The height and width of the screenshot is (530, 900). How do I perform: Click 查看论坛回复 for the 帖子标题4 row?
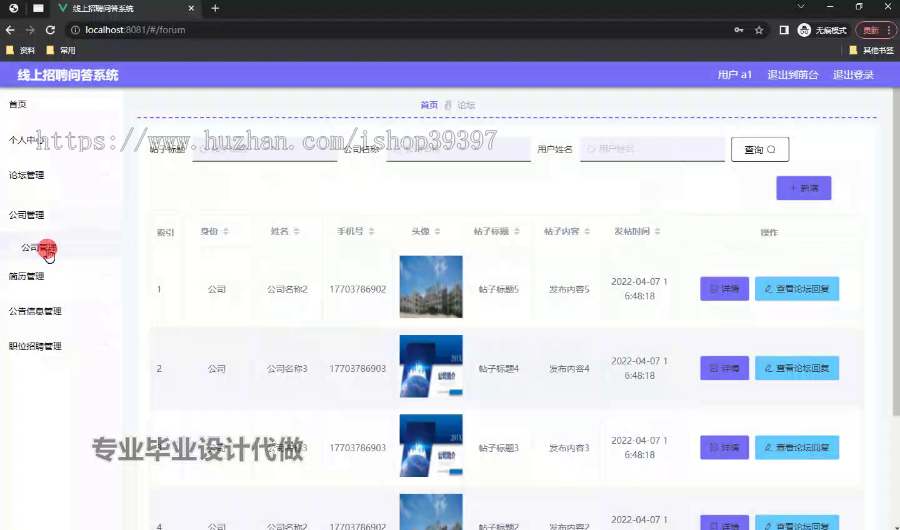(797, 368)
